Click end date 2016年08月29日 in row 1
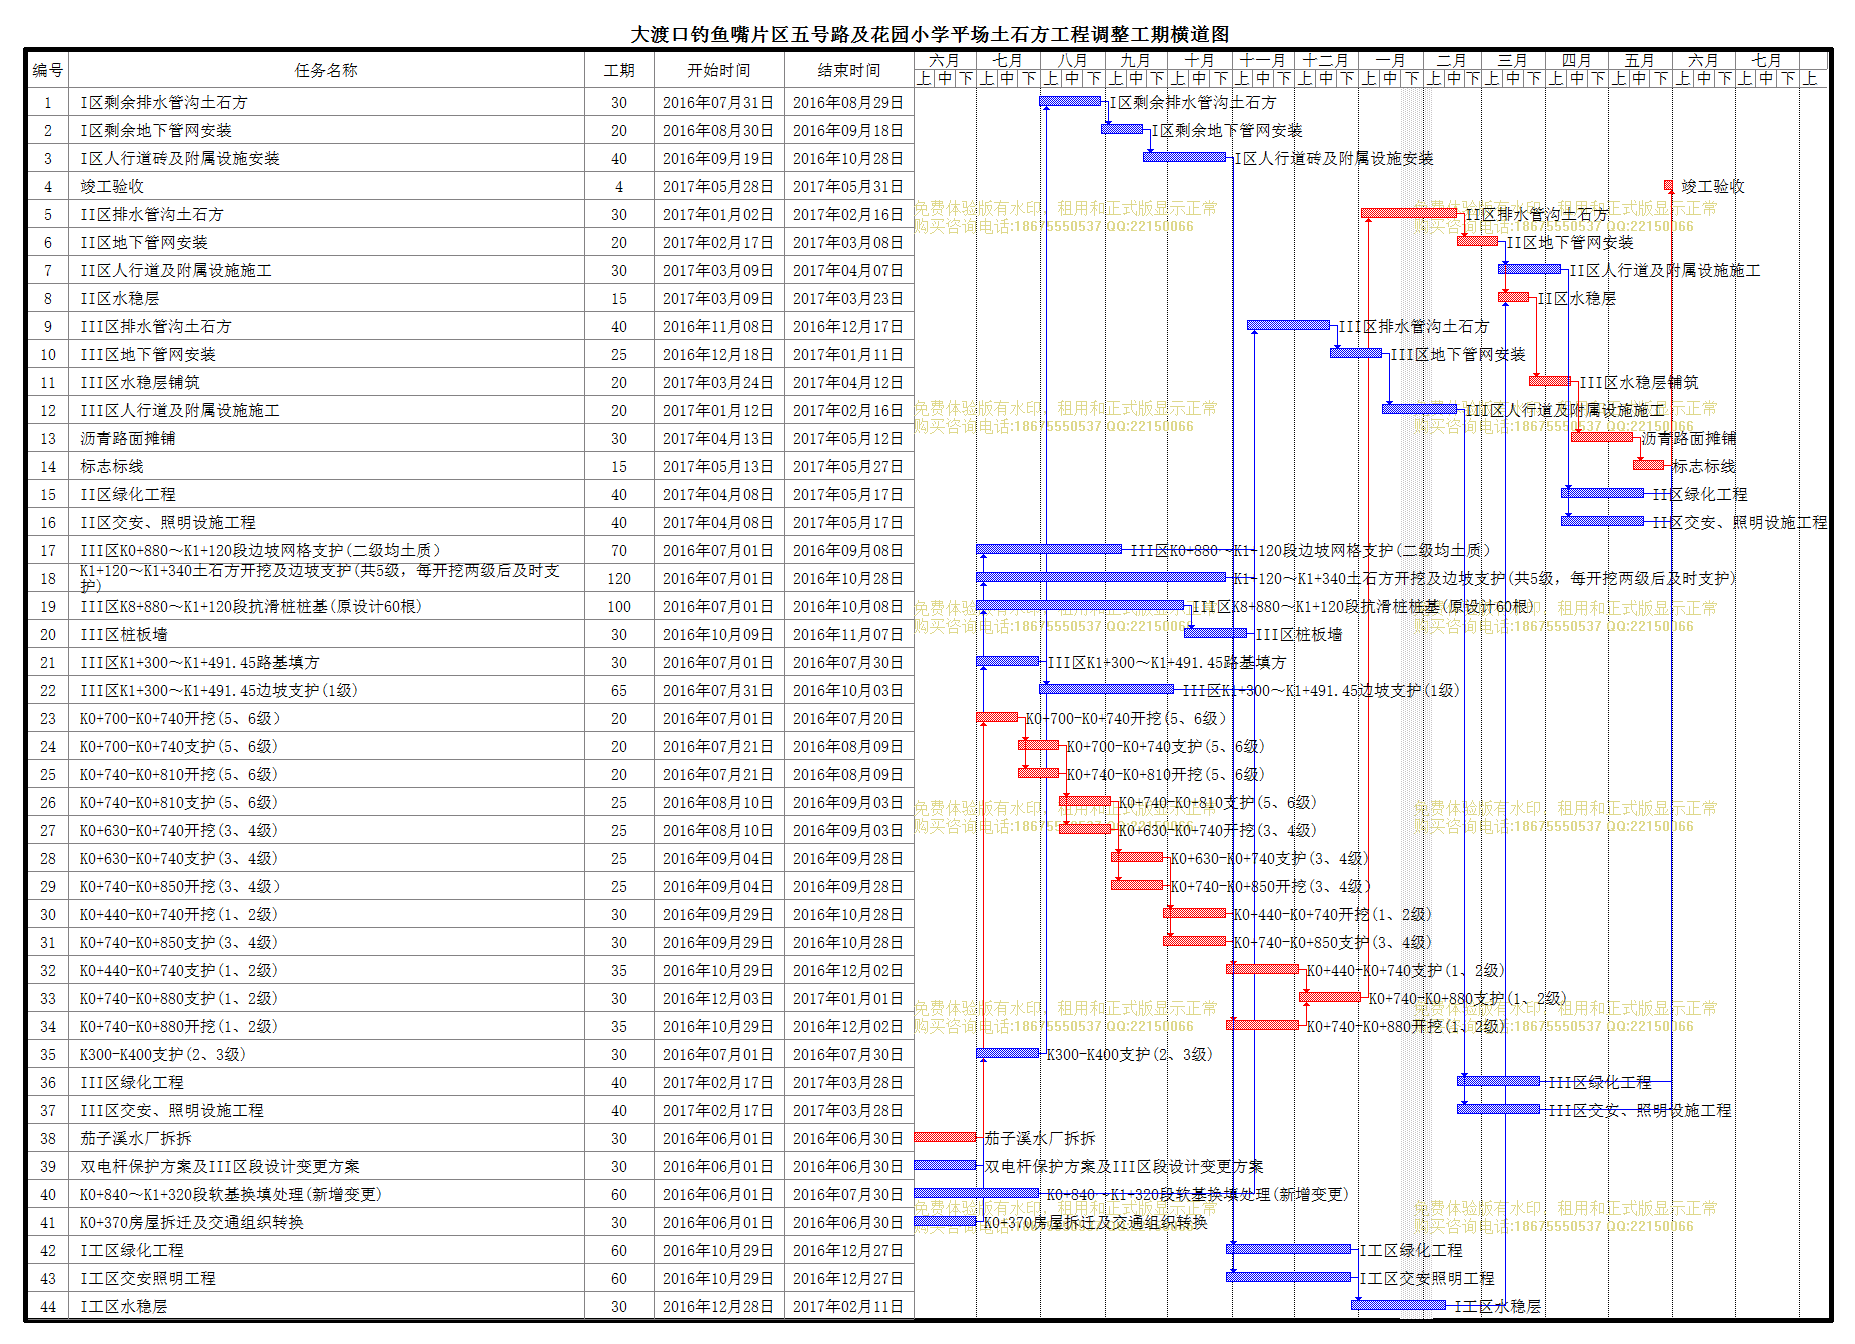The height and width of the screenshot is (1344, 1855). [x=849, y=102]
